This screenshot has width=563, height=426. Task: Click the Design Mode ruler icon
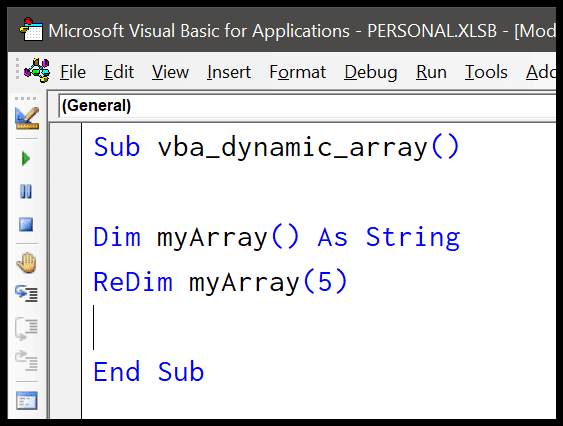(x=27, y=118)
